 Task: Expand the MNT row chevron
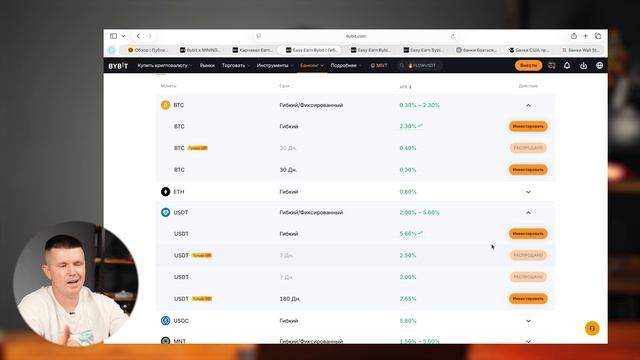coord(528,341)
